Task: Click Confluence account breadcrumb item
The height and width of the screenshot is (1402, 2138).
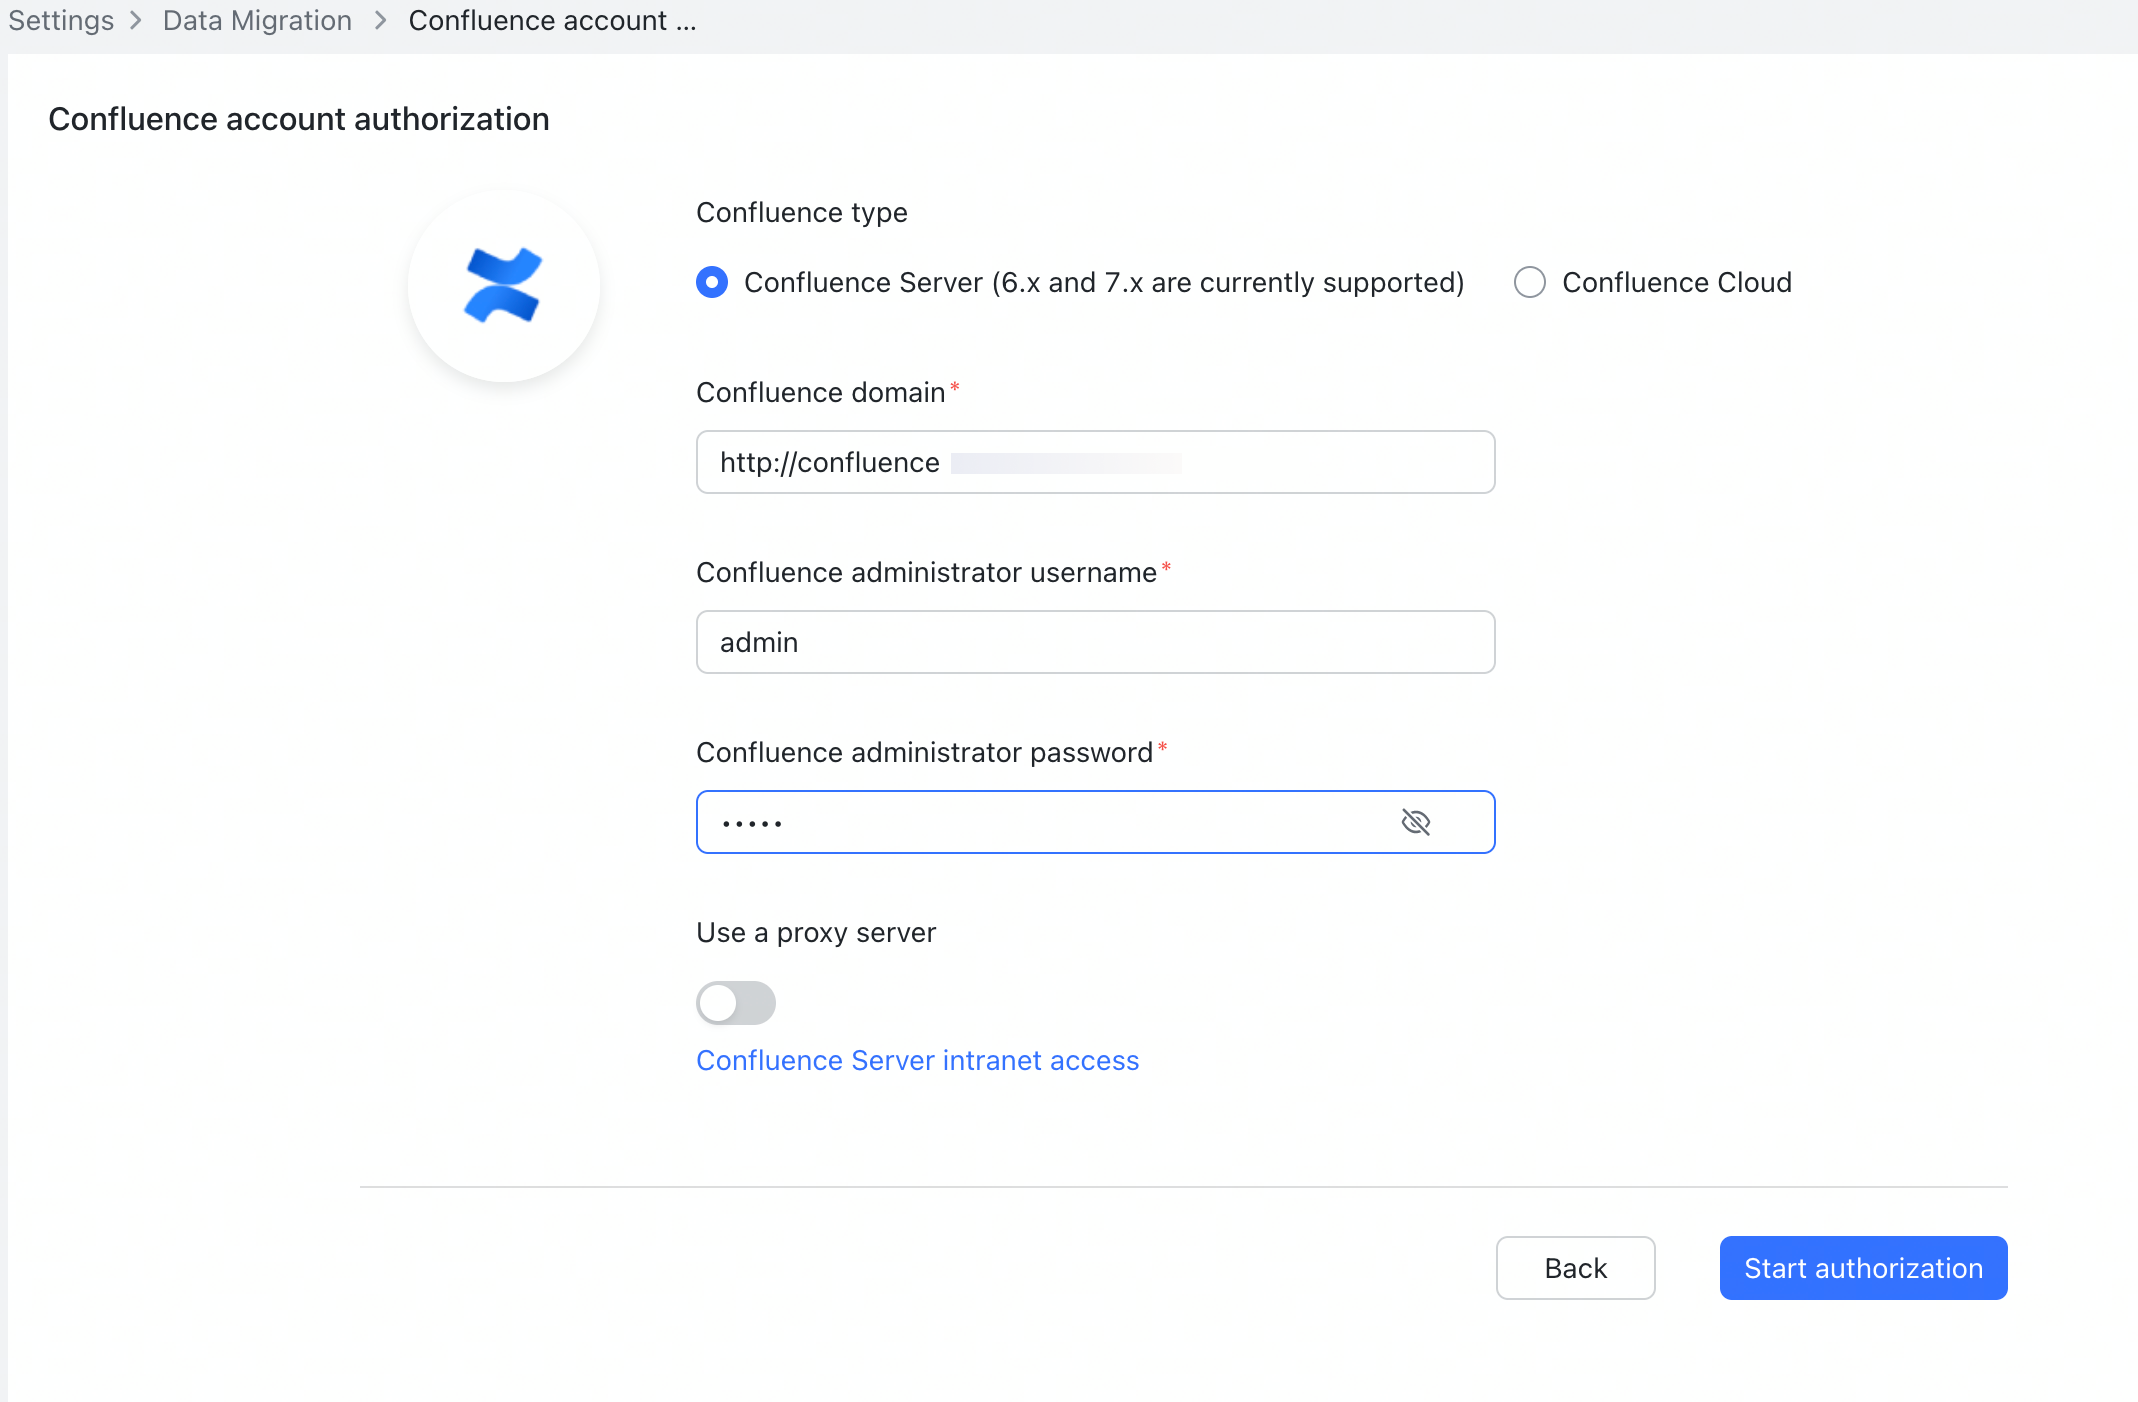Action: (x=551, y=20)
